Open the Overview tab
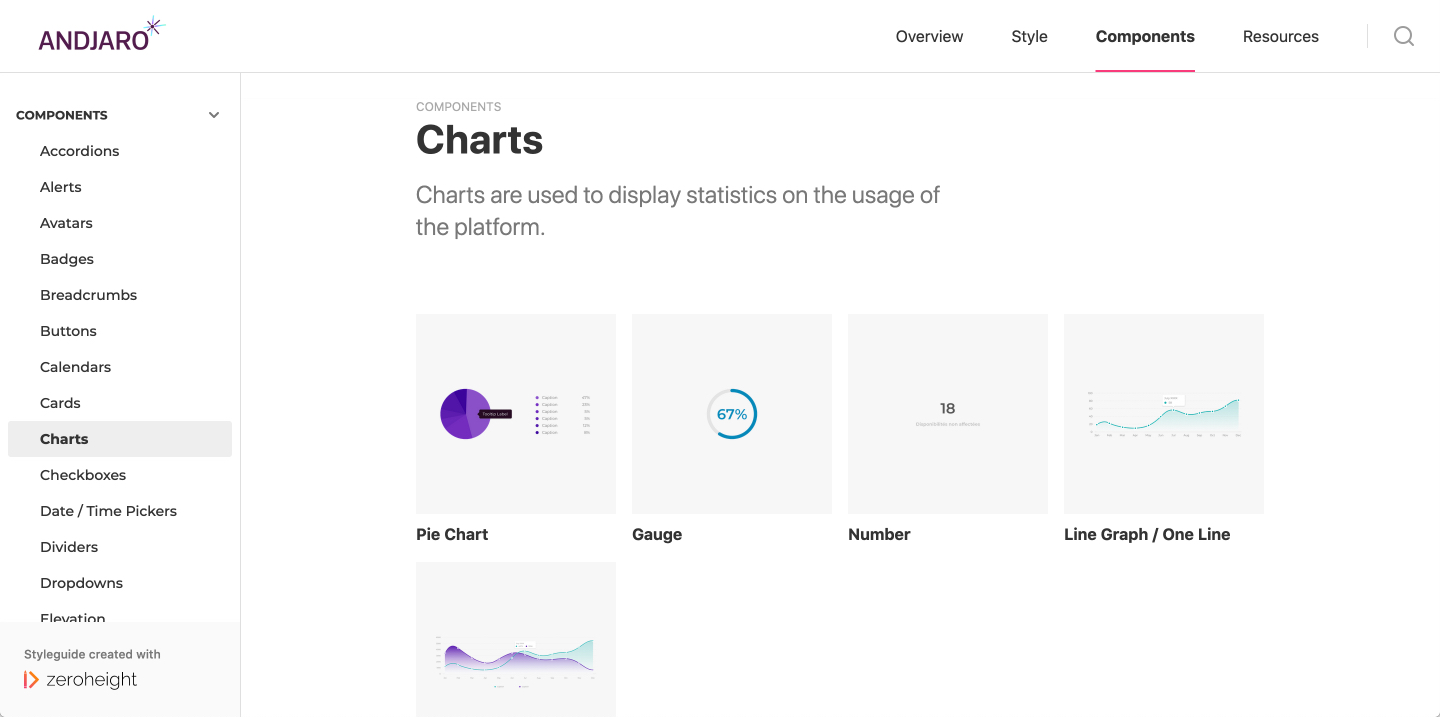Image resolution: width=1440 pixels, height=717 pixels. coord(929,36)
